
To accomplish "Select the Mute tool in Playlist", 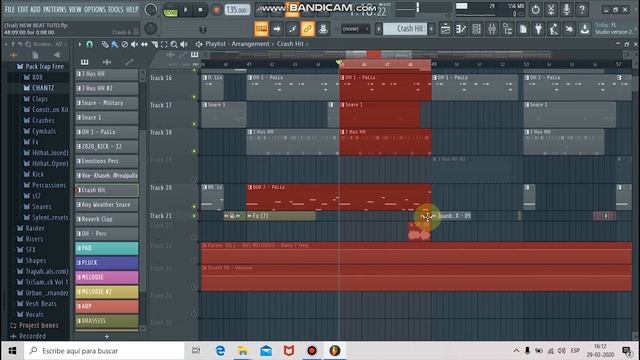I will (134, 44).
